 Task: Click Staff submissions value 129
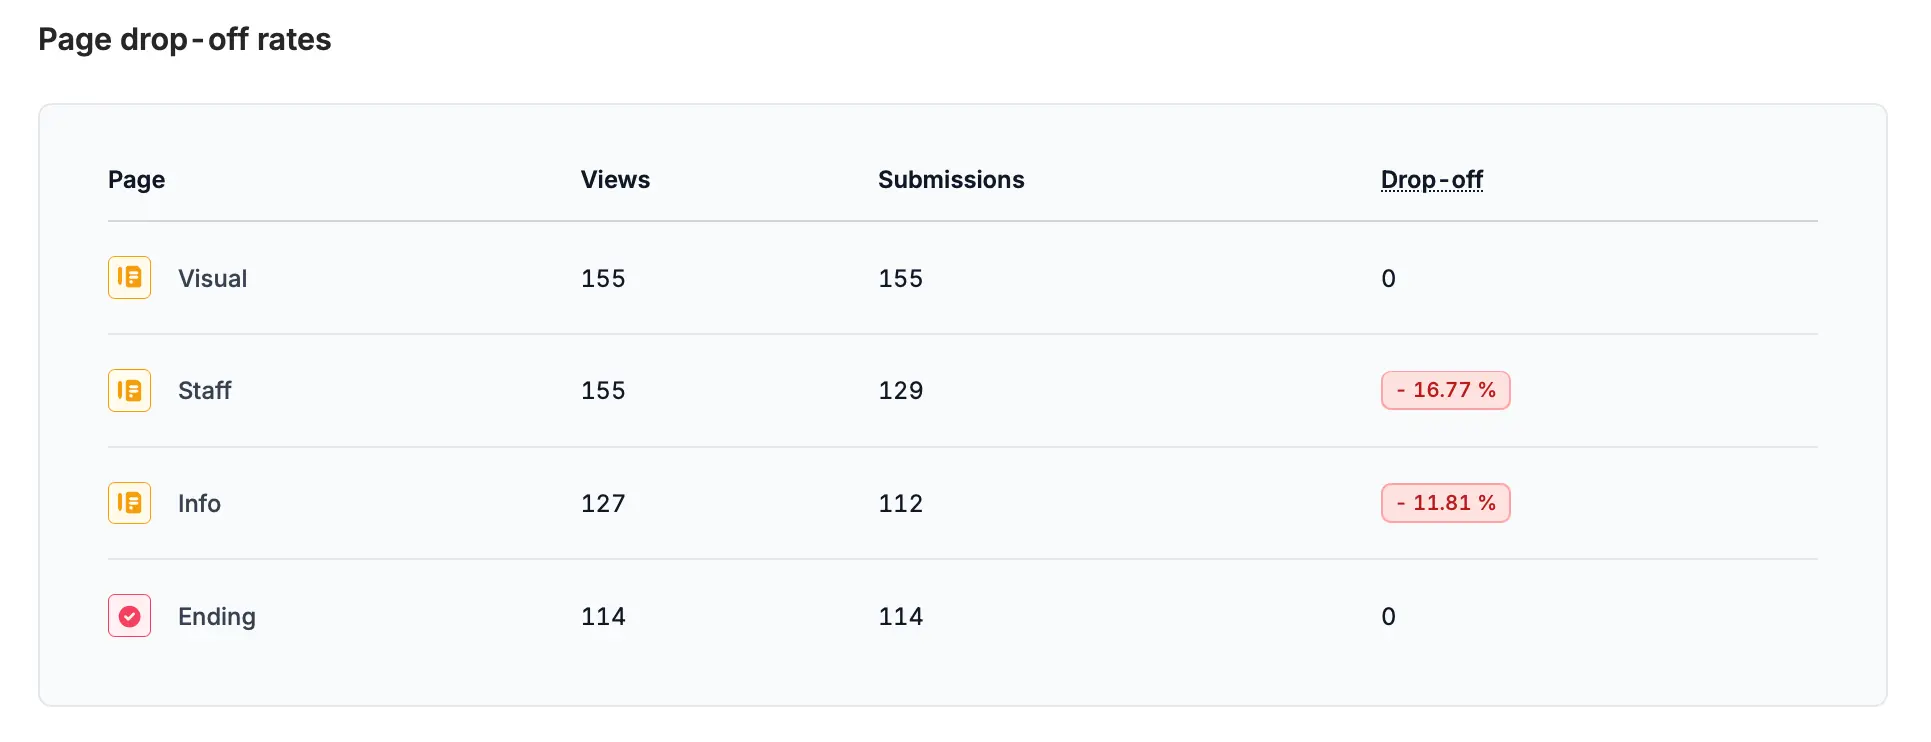pos(901,391)
